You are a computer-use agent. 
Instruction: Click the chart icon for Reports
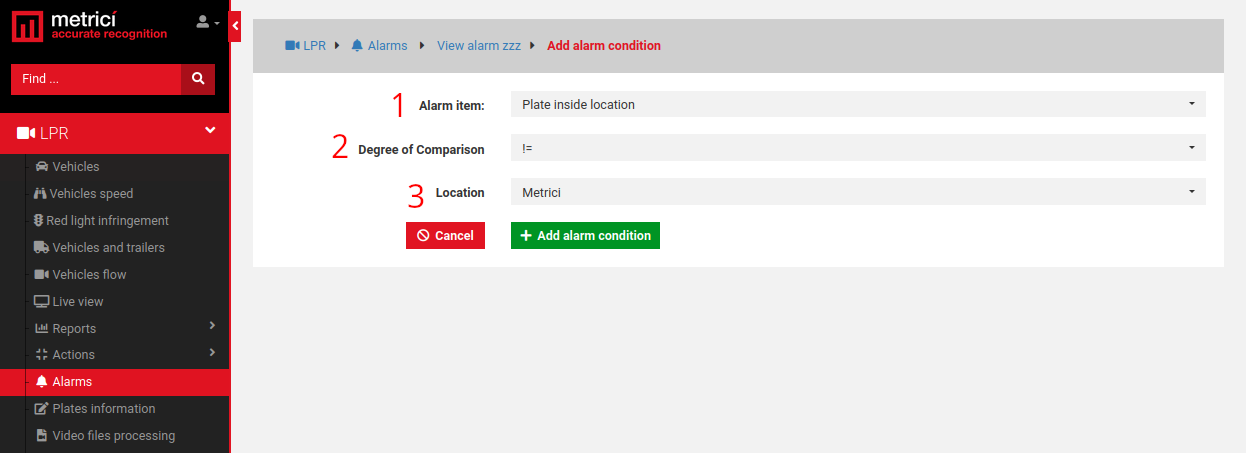42,328
